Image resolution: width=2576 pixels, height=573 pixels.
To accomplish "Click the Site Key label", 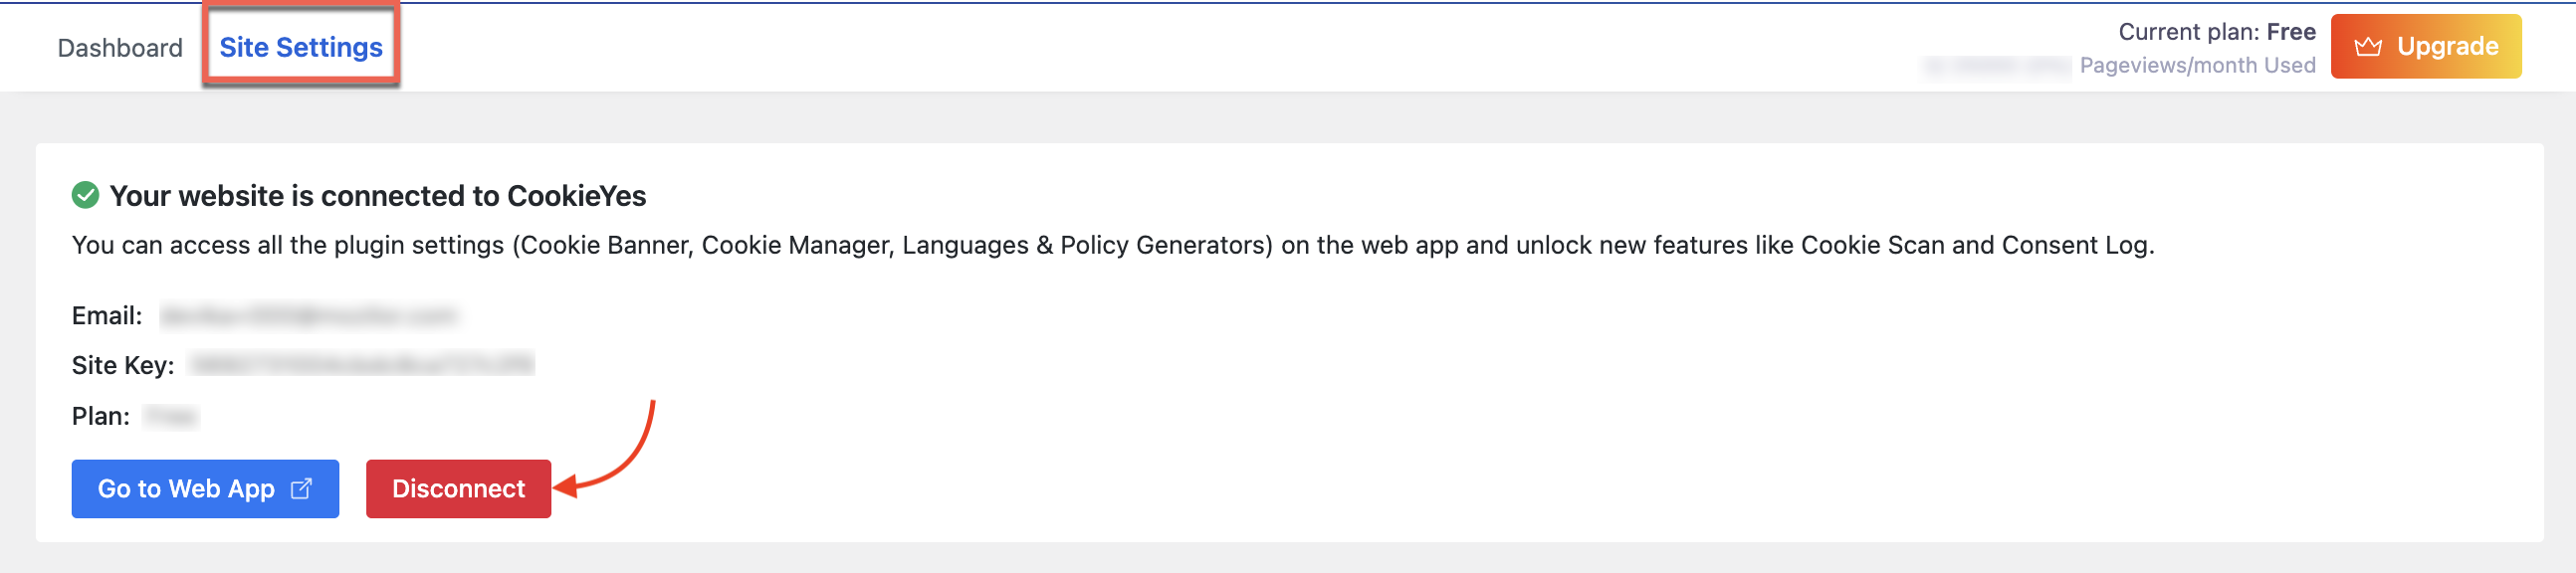I will pos(123,365).
